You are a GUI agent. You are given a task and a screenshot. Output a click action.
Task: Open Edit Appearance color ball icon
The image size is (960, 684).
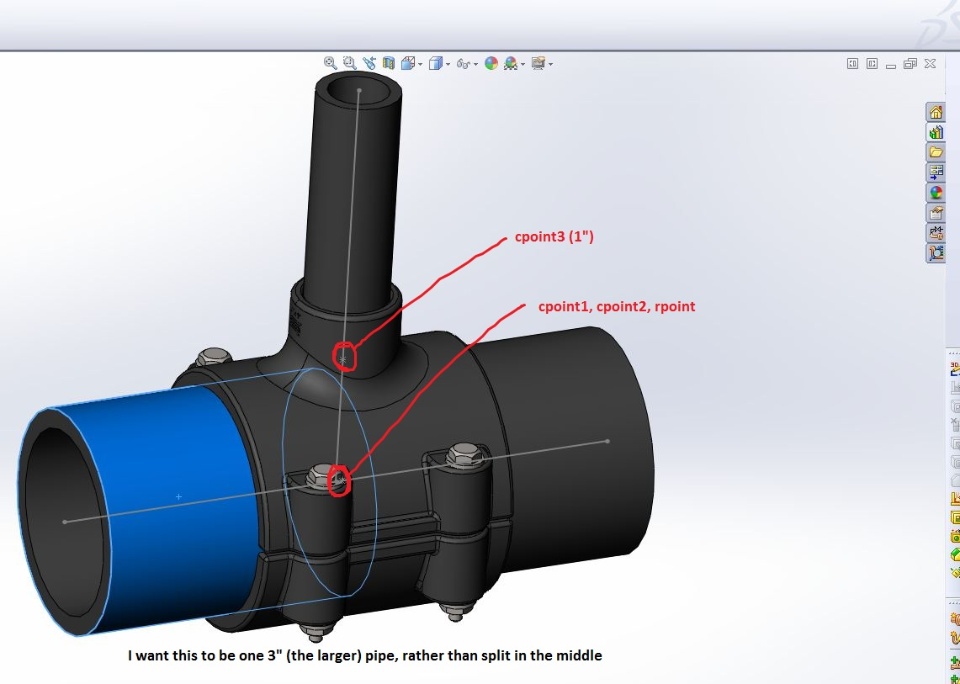pyautogui.click(x=491, y=63)
